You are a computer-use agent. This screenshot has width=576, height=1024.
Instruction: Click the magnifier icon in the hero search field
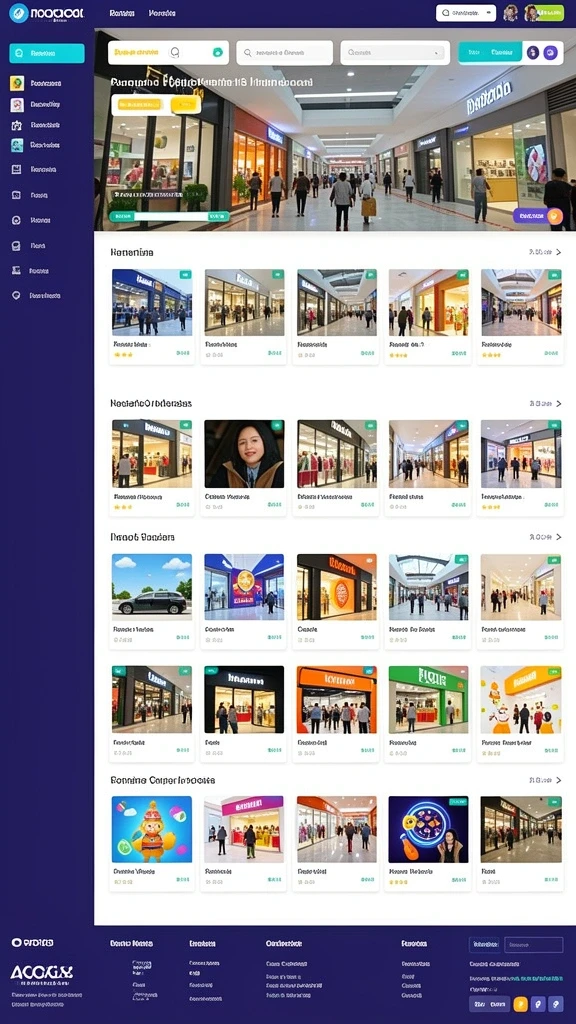pos(248,53)
